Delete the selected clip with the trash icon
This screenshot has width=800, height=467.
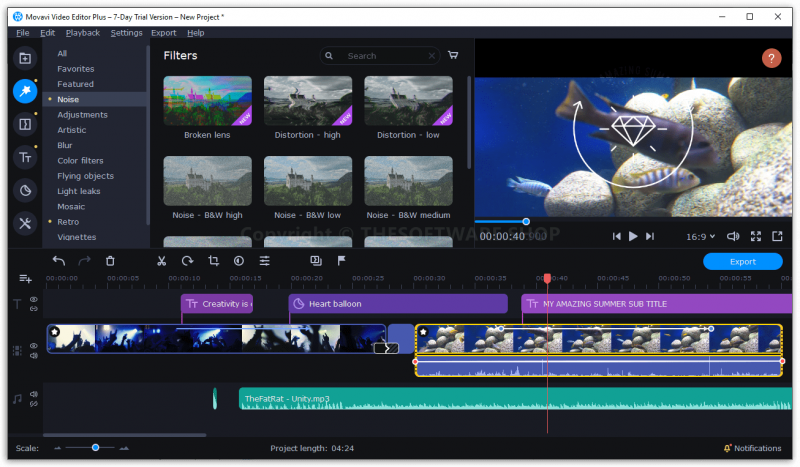pos(110,261)
